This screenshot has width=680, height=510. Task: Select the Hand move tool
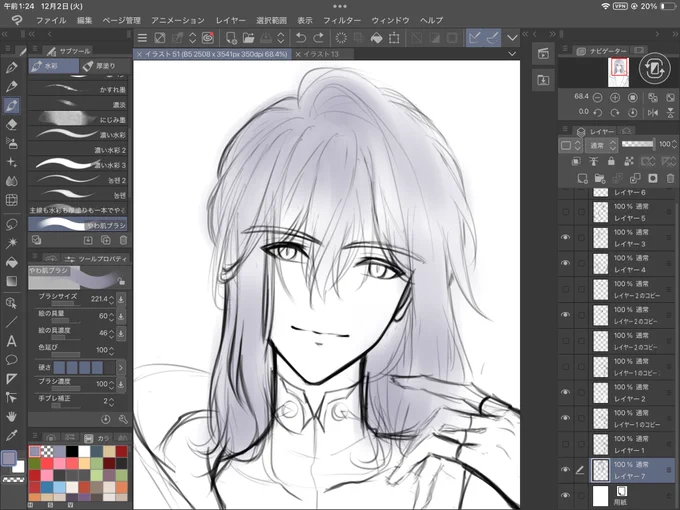(x=12, y=416)
